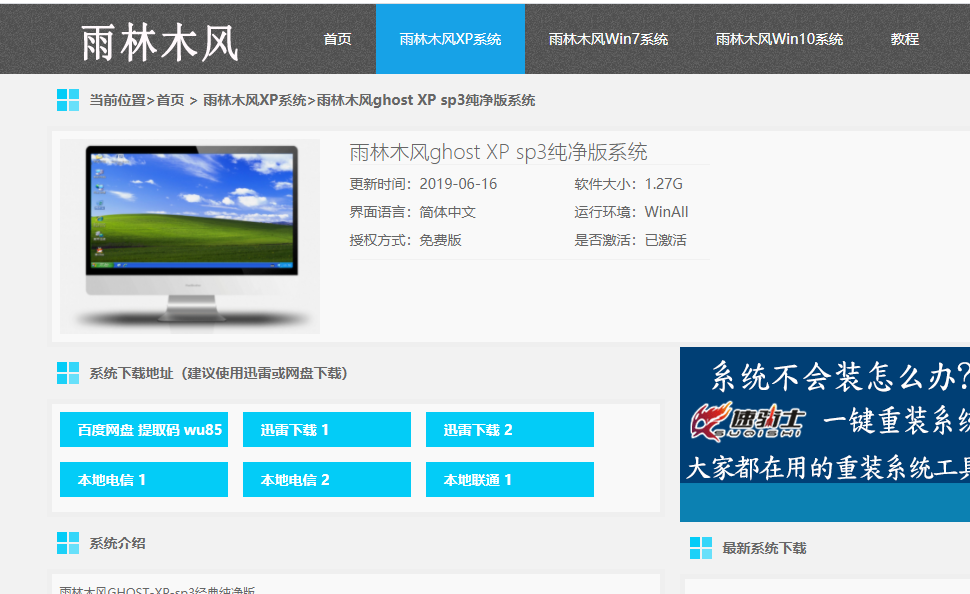Click the 系统介绍 section heading
970x594 pixels.
(x=118, y=543)
